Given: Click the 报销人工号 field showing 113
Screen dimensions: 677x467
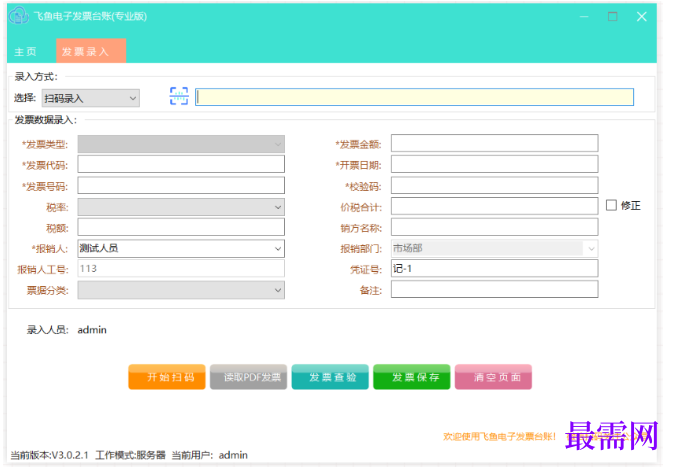Looking at the screenshot, I should tap(181, 268).
